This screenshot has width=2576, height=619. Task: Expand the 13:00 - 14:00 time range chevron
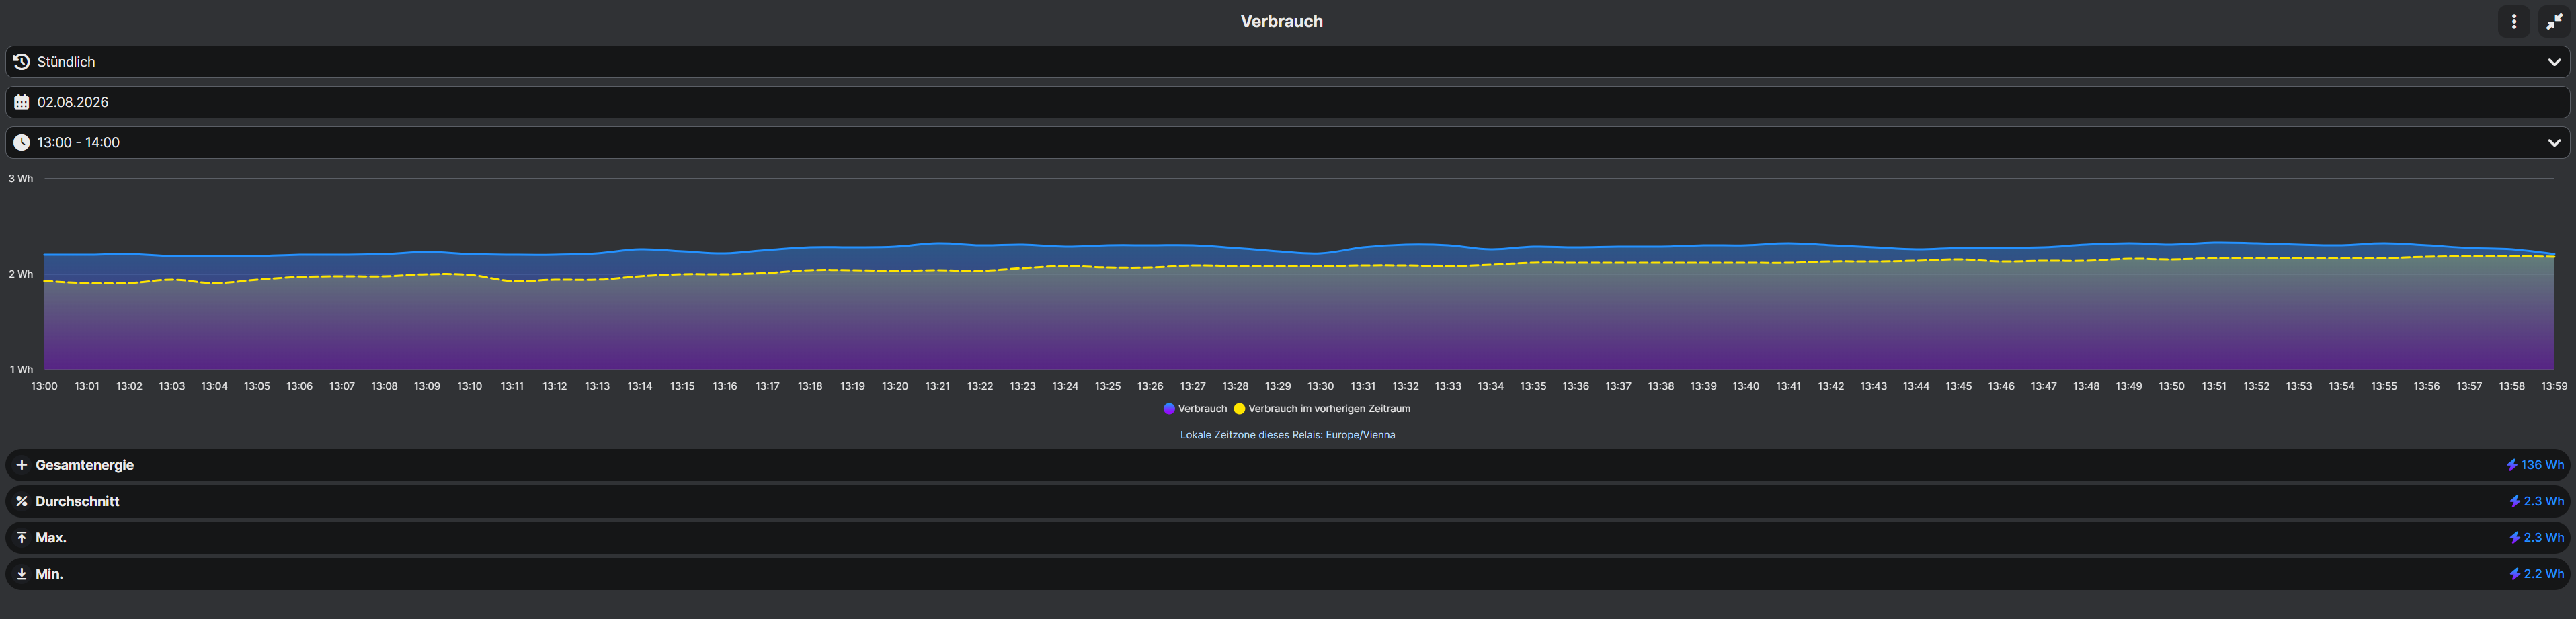tap(2553, 143)
